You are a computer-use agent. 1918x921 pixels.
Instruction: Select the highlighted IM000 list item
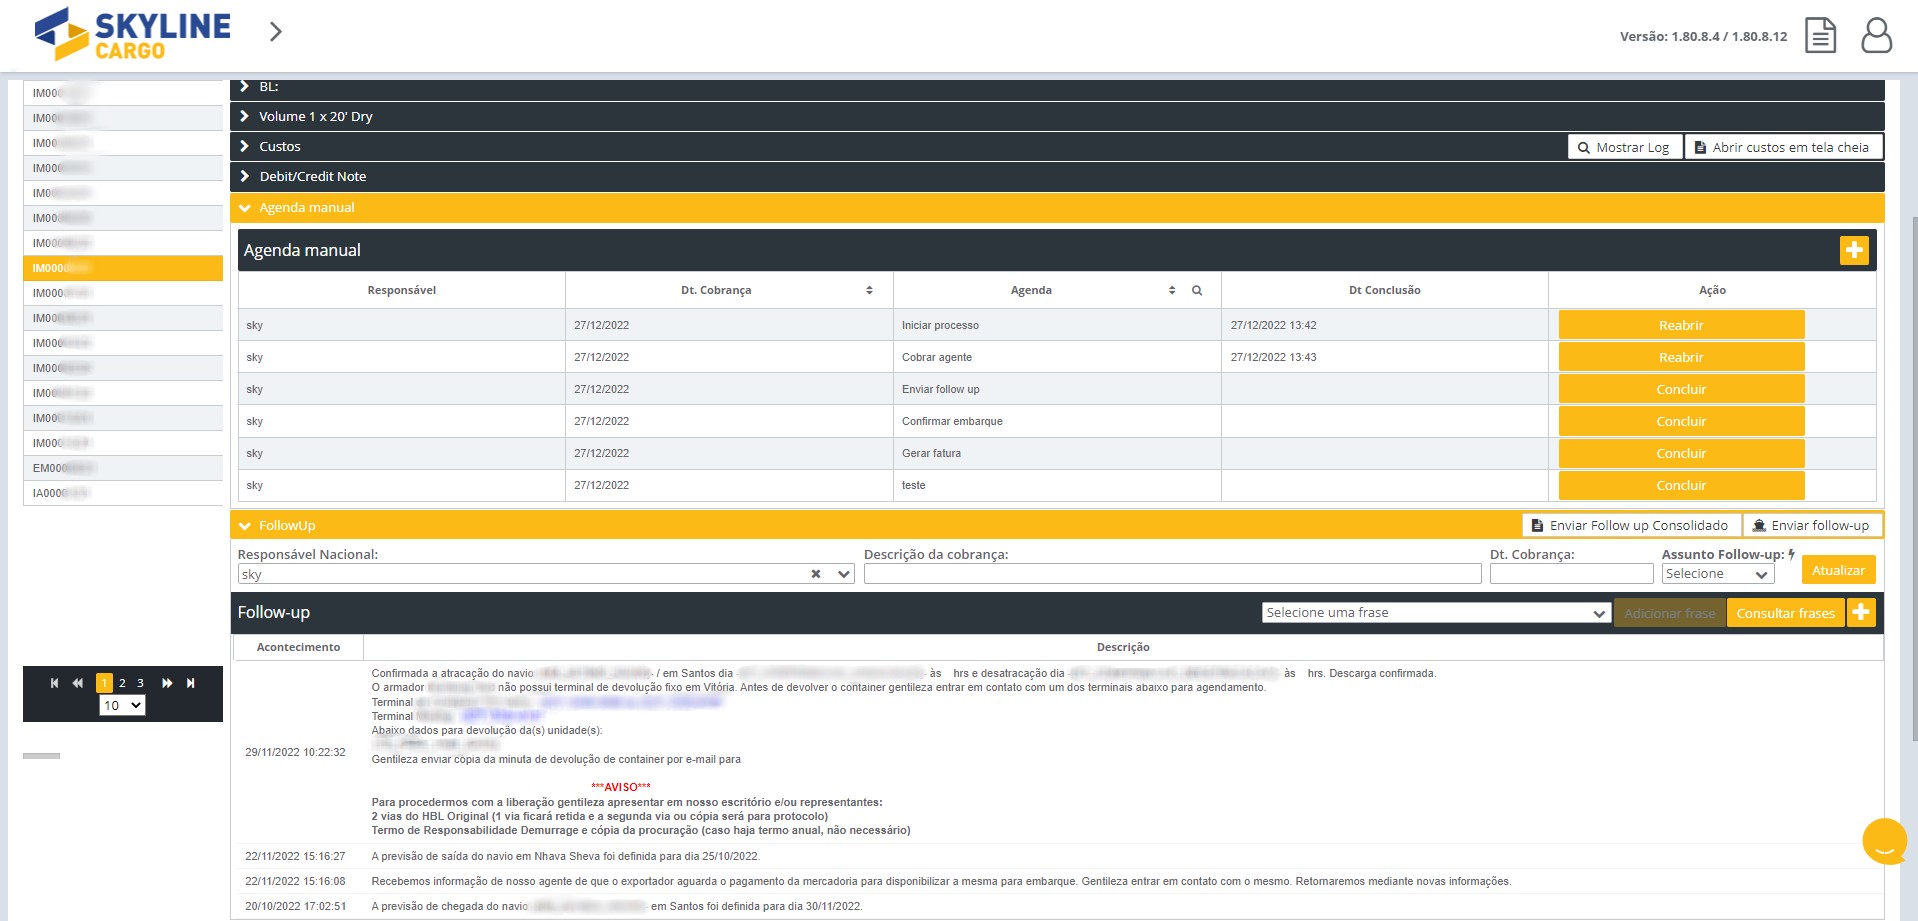point(122,268)
